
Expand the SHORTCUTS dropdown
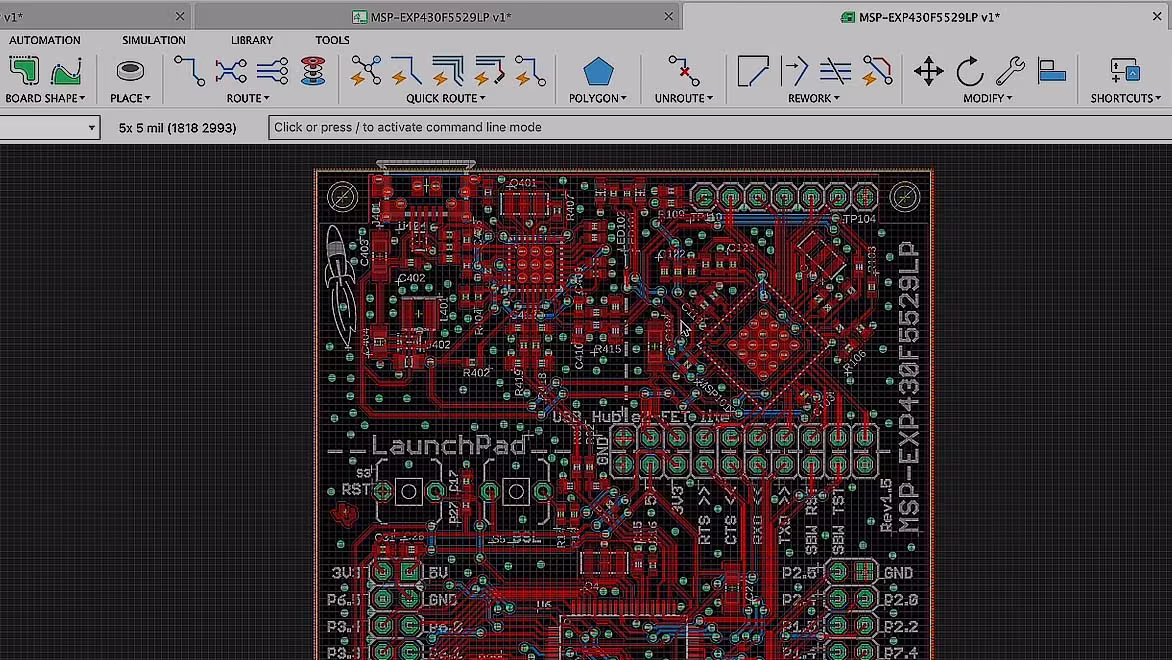[x=1126, y=98]
